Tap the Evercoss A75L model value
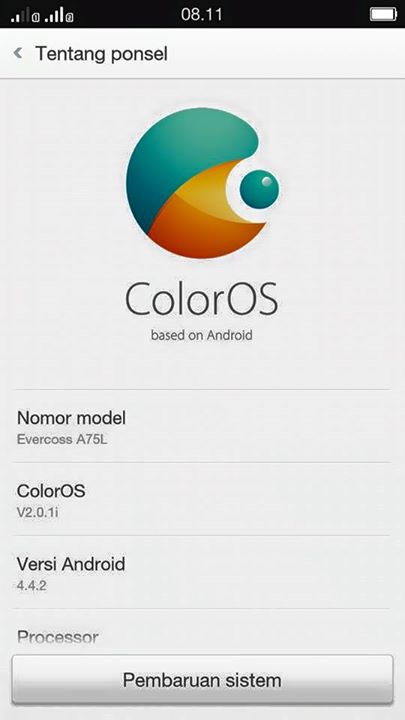This screenshot has width=405, height=720. [62, 439]
